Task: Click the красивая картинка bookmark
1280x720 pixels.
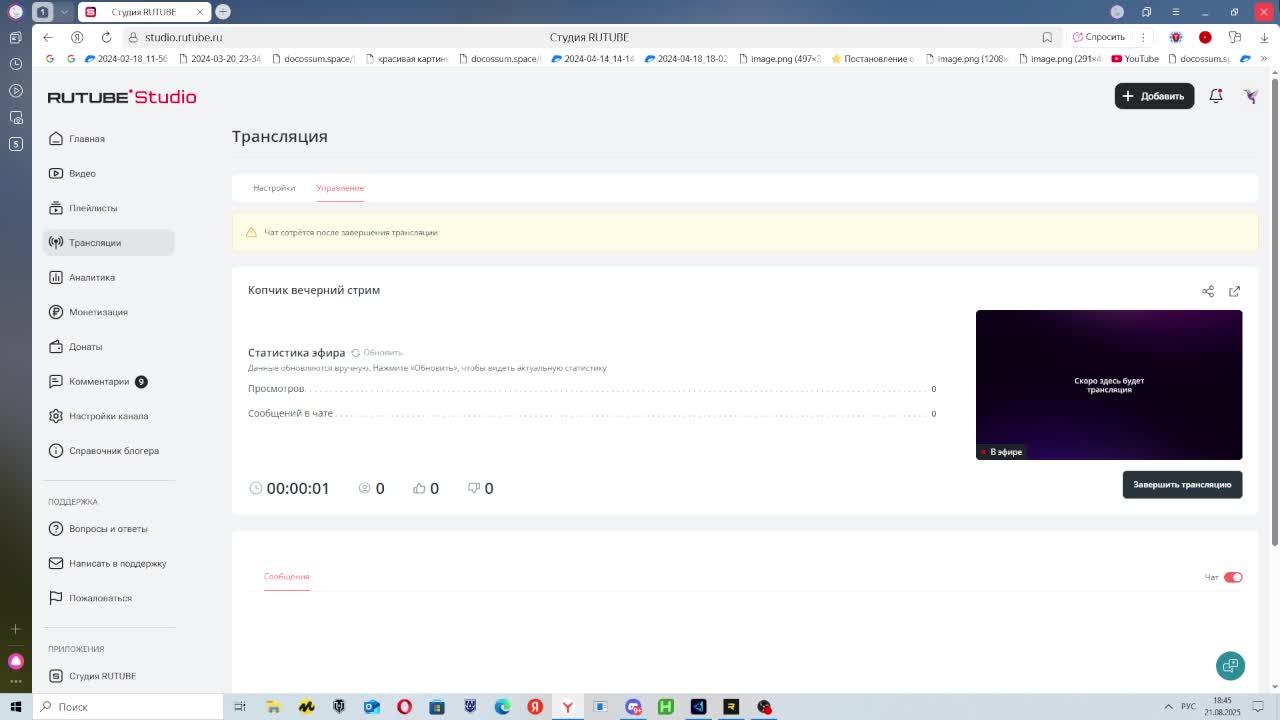Action: tap(406, 59)
